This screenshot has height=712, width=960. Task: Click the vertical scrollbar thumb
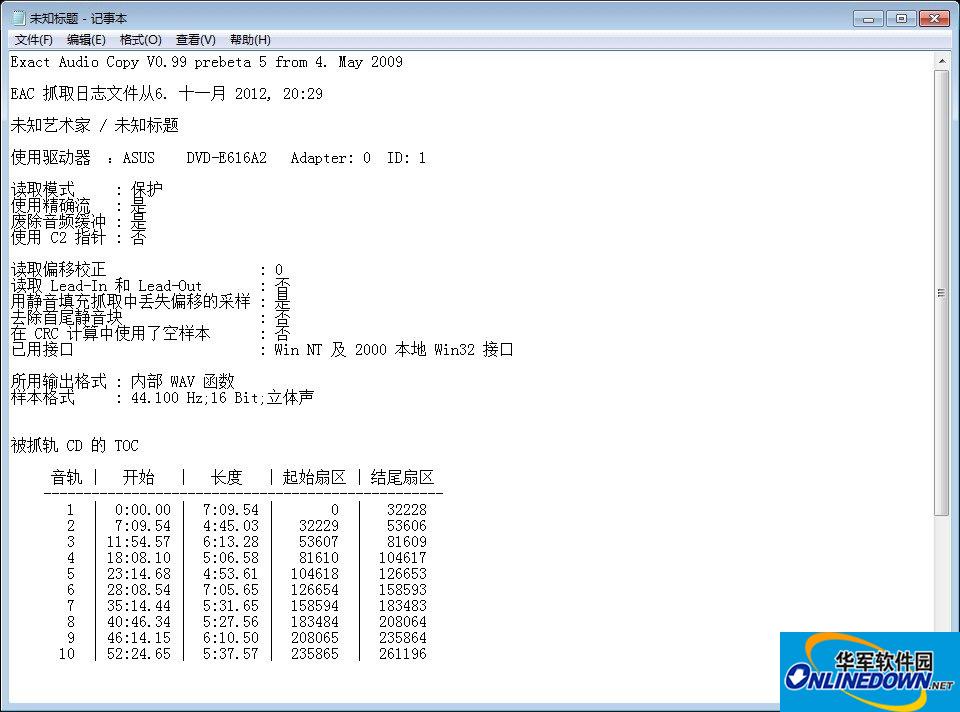942,293
